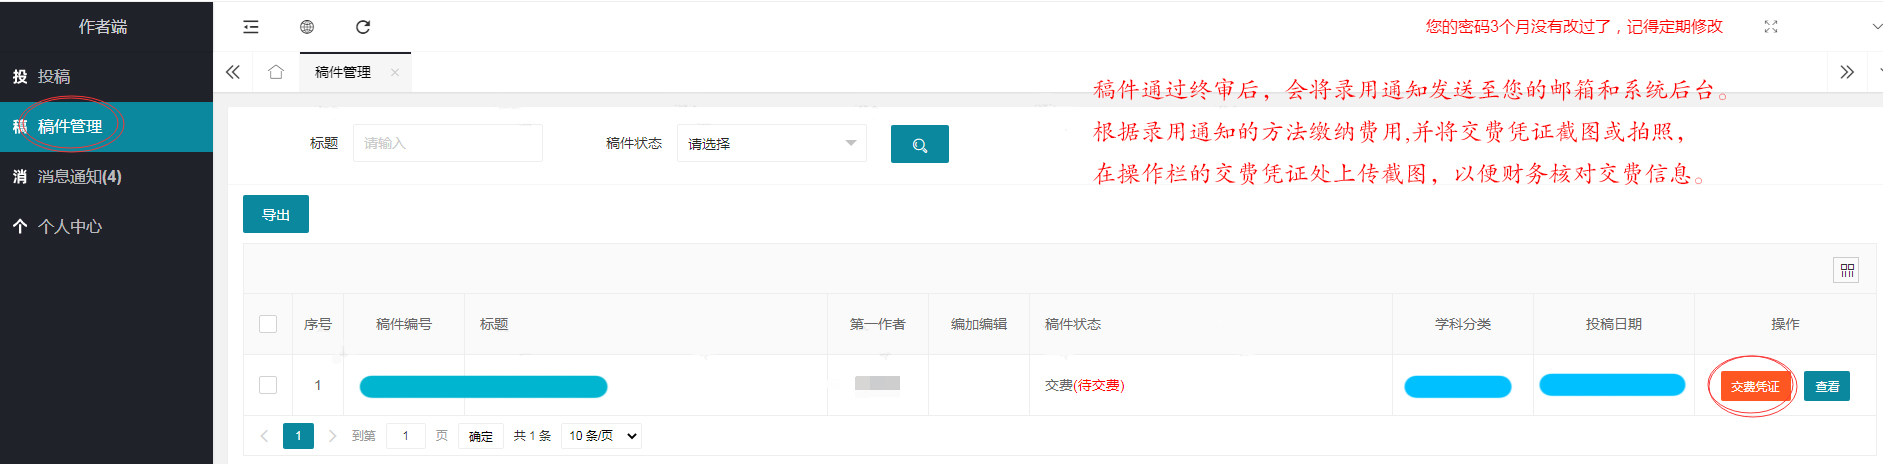
Task: Go to home tab via house icon
Action: [x=276, y=72]
